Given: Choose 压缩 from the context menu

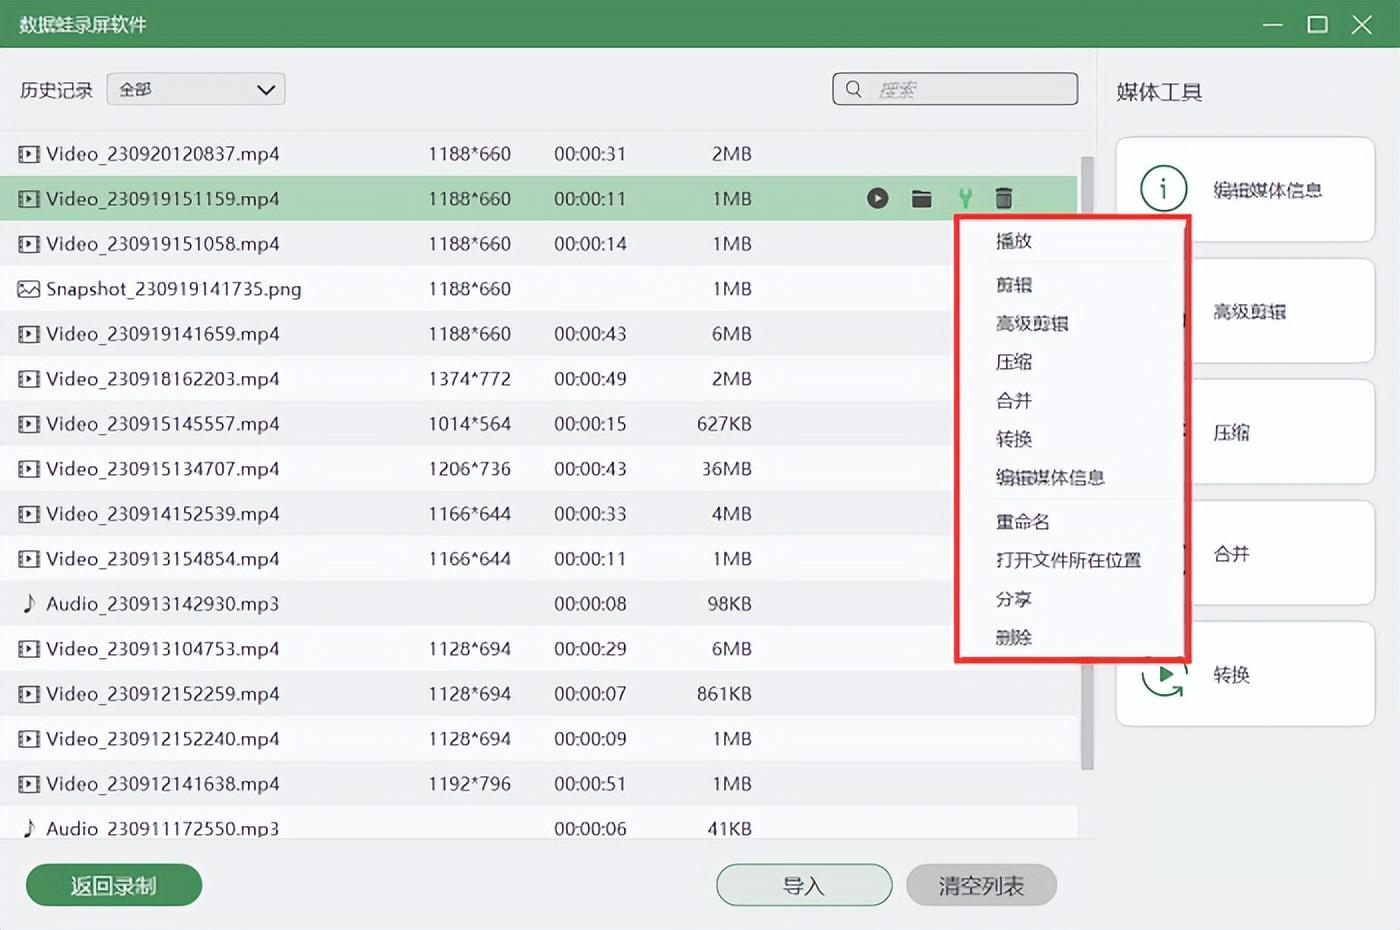Looking at the screenshot, I should [x=1013, y=362].
